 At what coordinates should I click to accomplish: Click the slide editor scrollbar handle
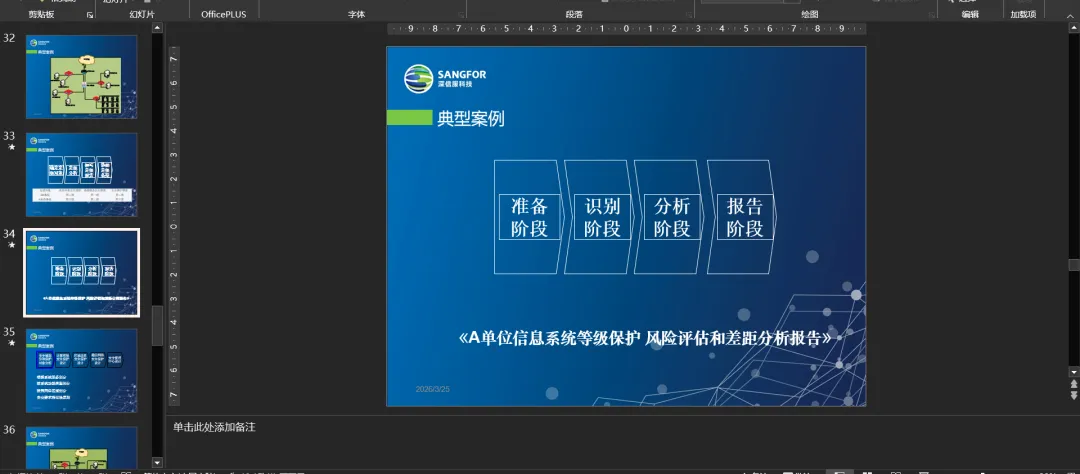1074,265
